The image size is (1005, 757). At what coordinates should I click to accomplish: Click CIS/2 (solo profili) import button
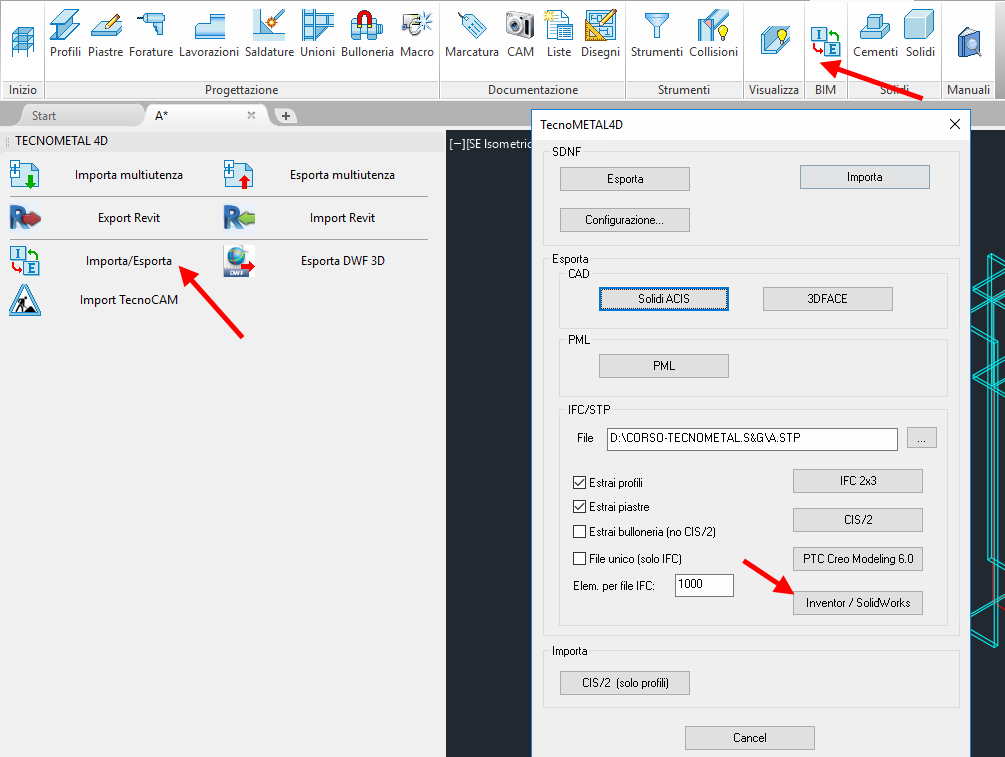click(625, 683)
